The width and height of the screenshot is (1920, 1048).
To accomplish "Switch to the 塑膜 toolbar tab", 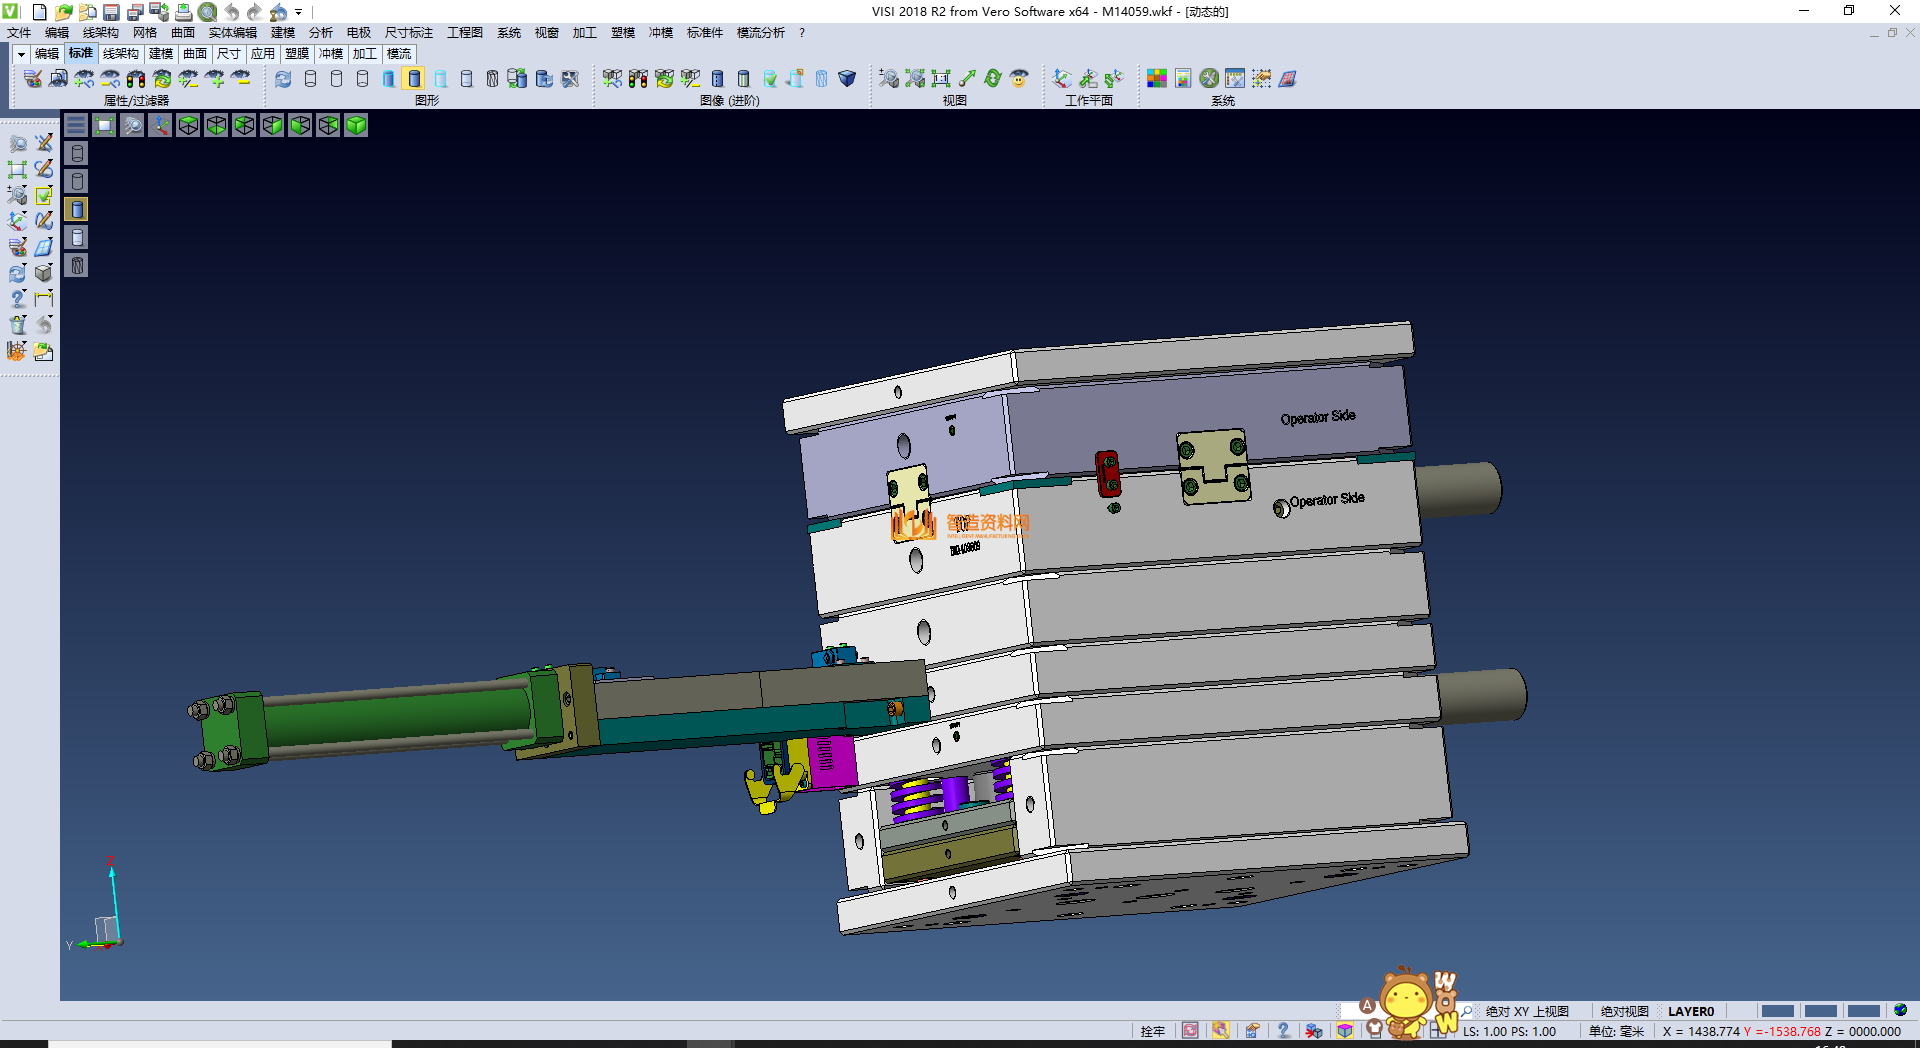I will tap(297, 54).
